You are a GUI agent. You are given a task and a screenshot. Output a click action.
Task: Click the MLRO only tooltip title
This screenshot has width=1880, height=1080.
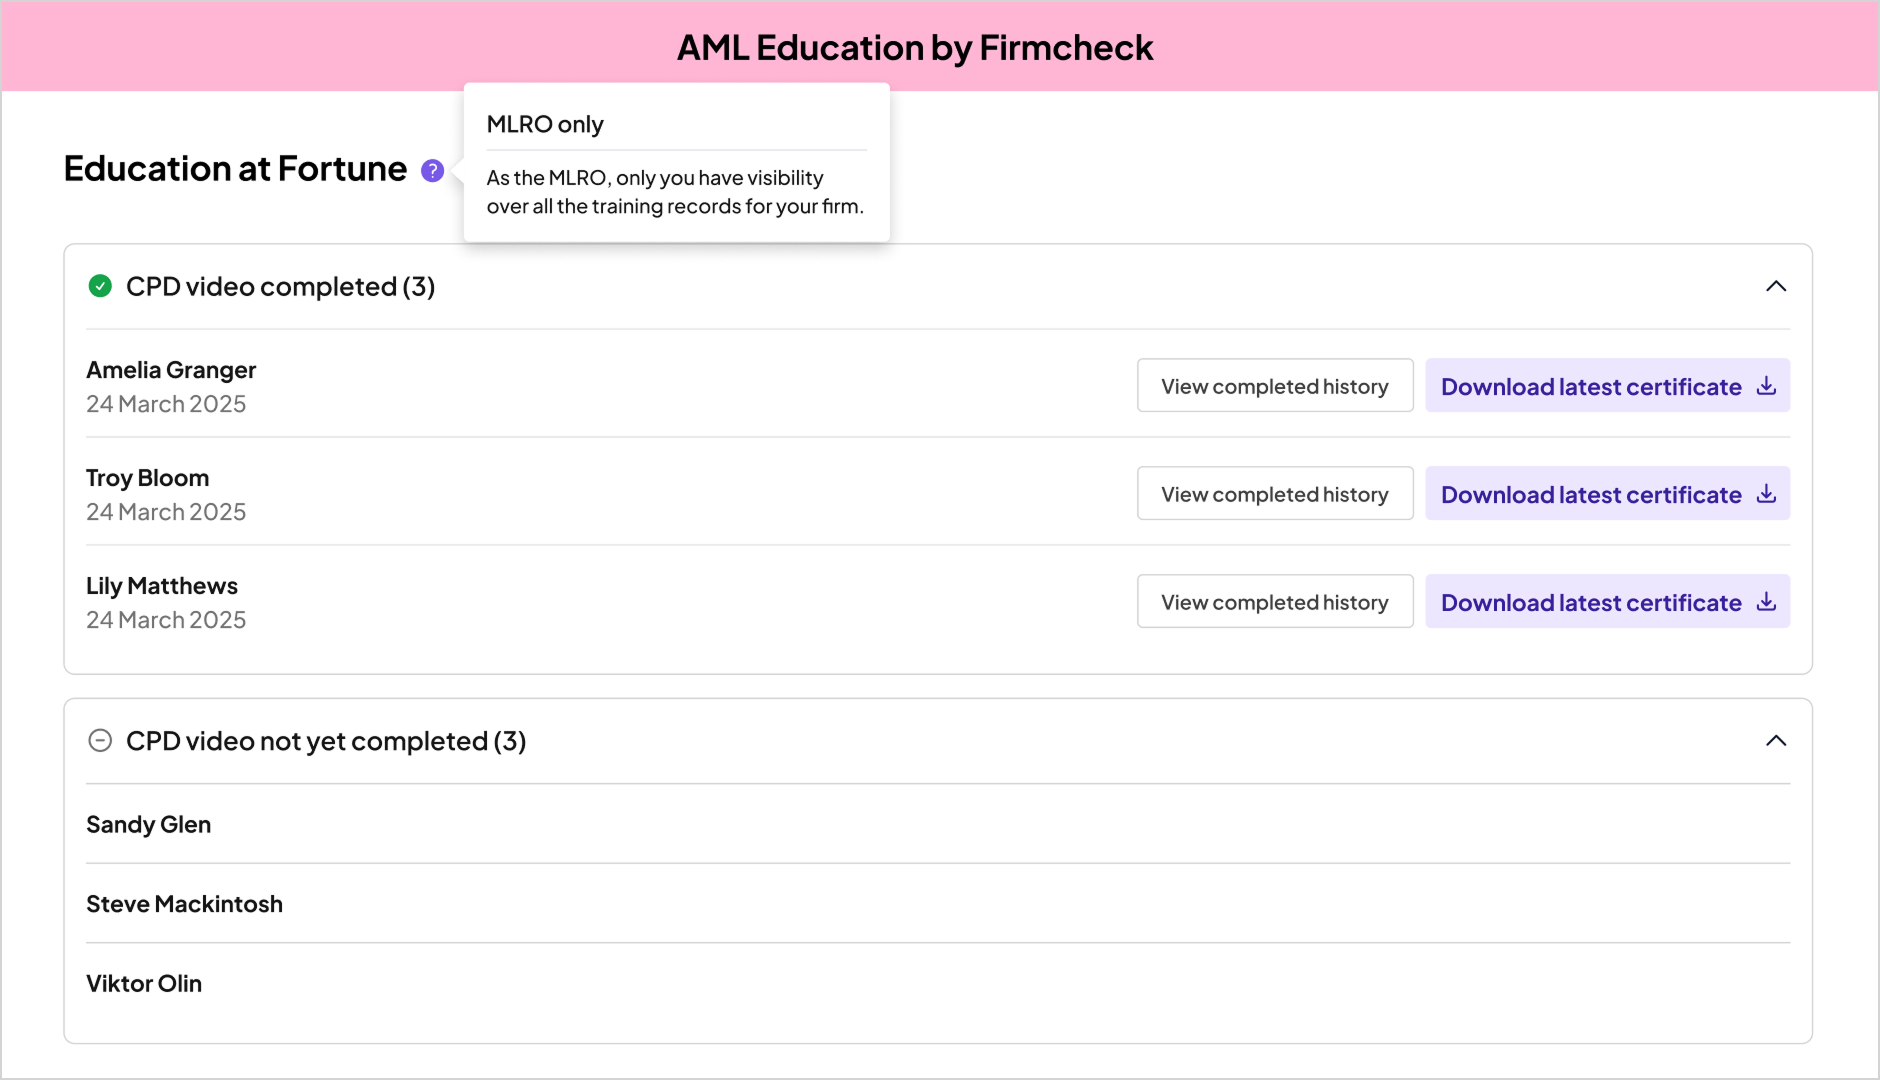tap(545, 125)
